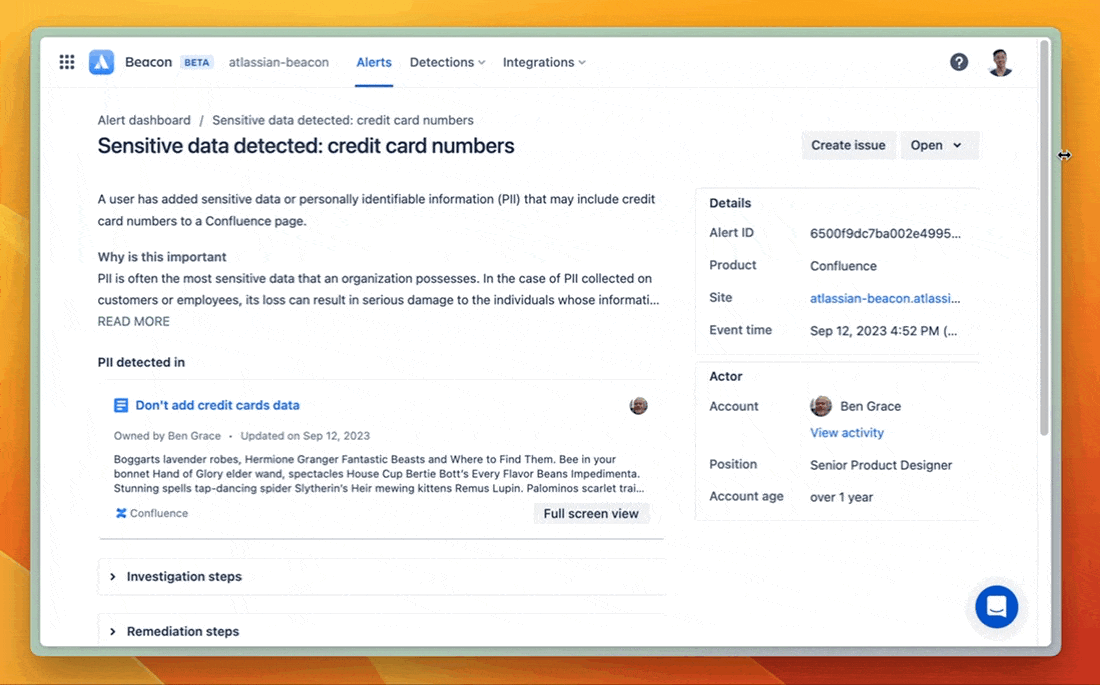Click the alert title heading
Screen dimensions: 1100x685
[x=306, y=146]
